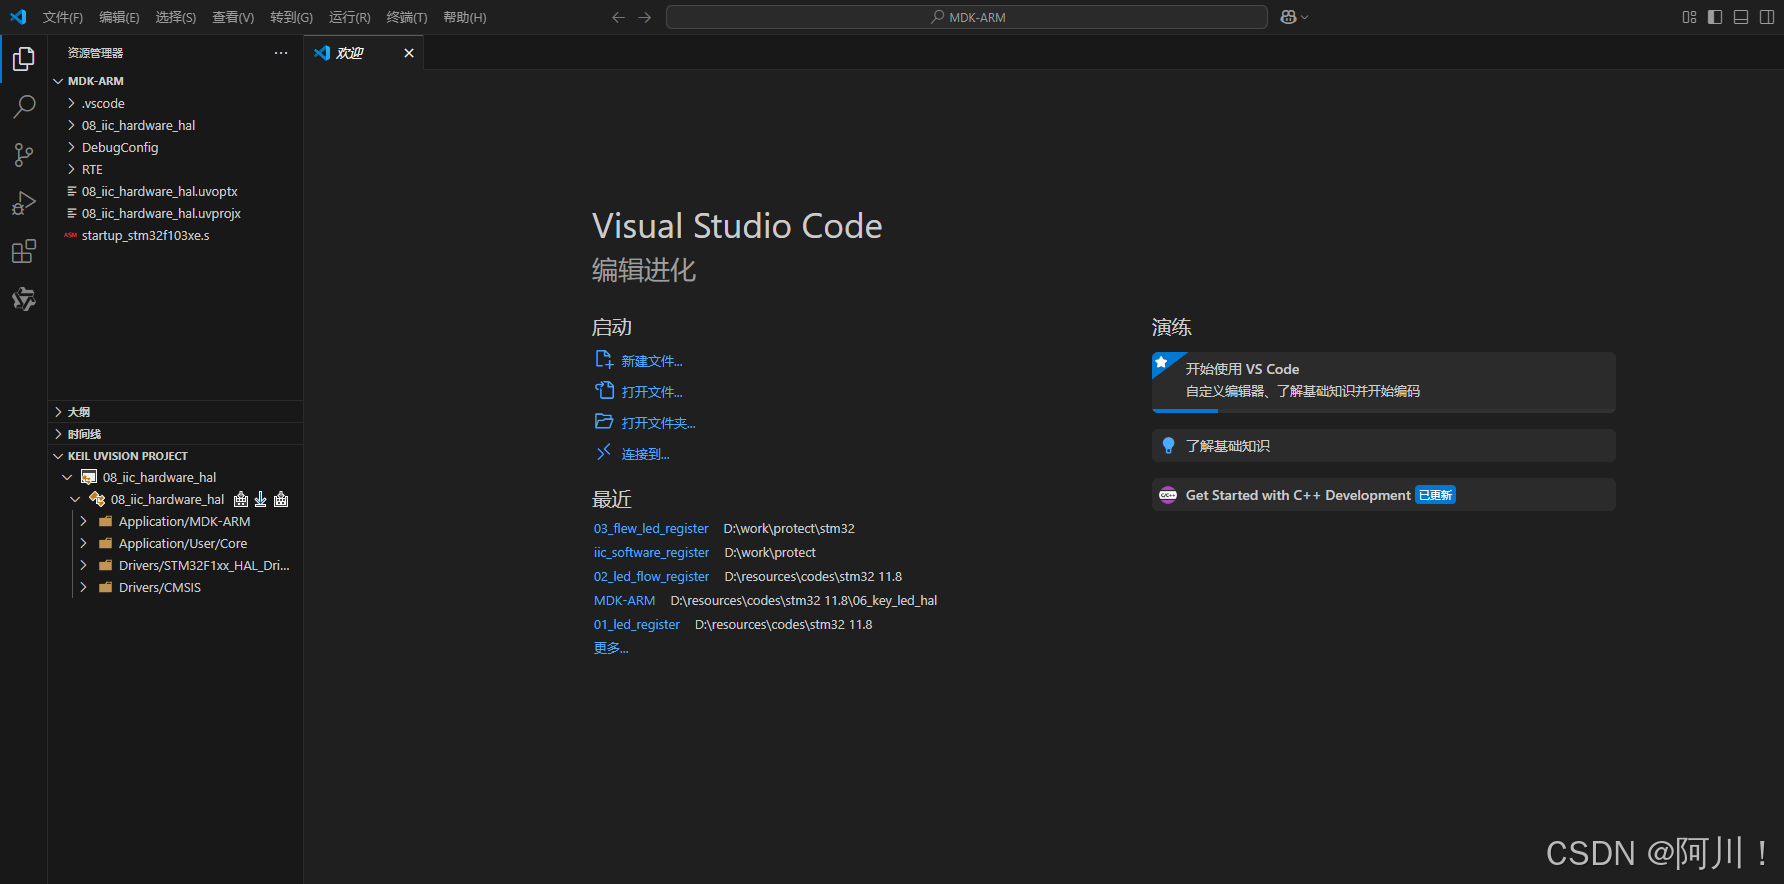Image resolution: width=1784 pixels, height=884 pixels.
Task: Click the C++ icon on Get Started card
Action: pos(1168,495)
